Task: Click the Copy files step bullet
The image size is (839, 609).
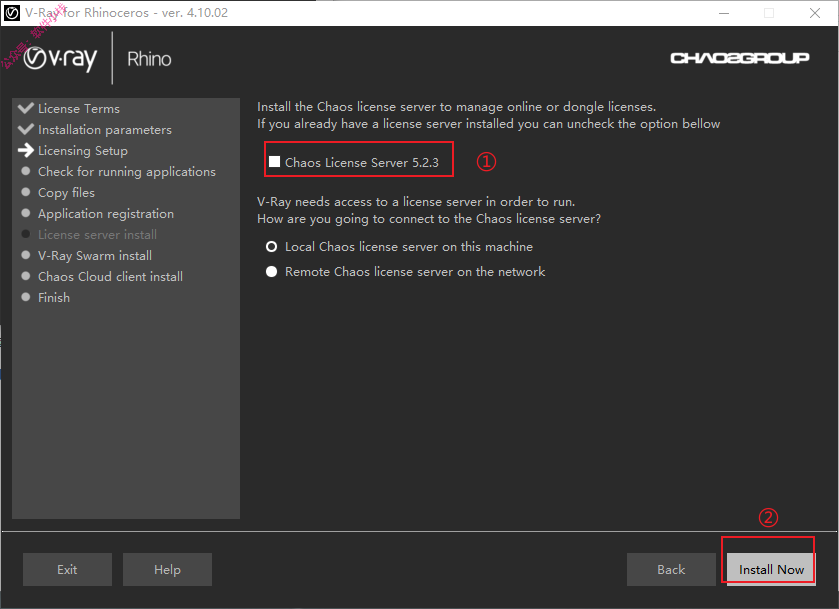Action: 26,192
